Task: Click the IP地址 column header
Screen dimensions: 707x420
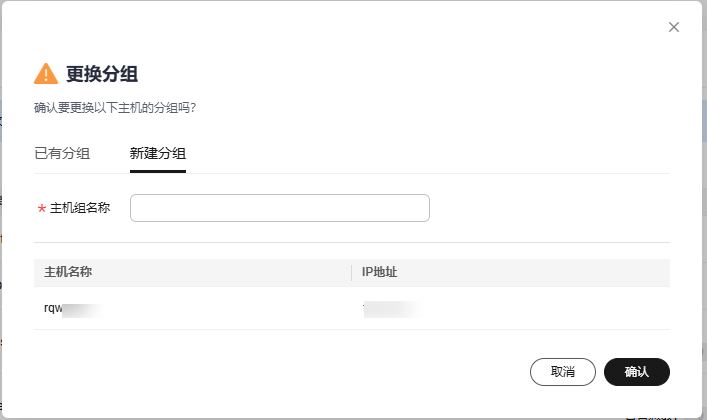Action: pos(379,272)
